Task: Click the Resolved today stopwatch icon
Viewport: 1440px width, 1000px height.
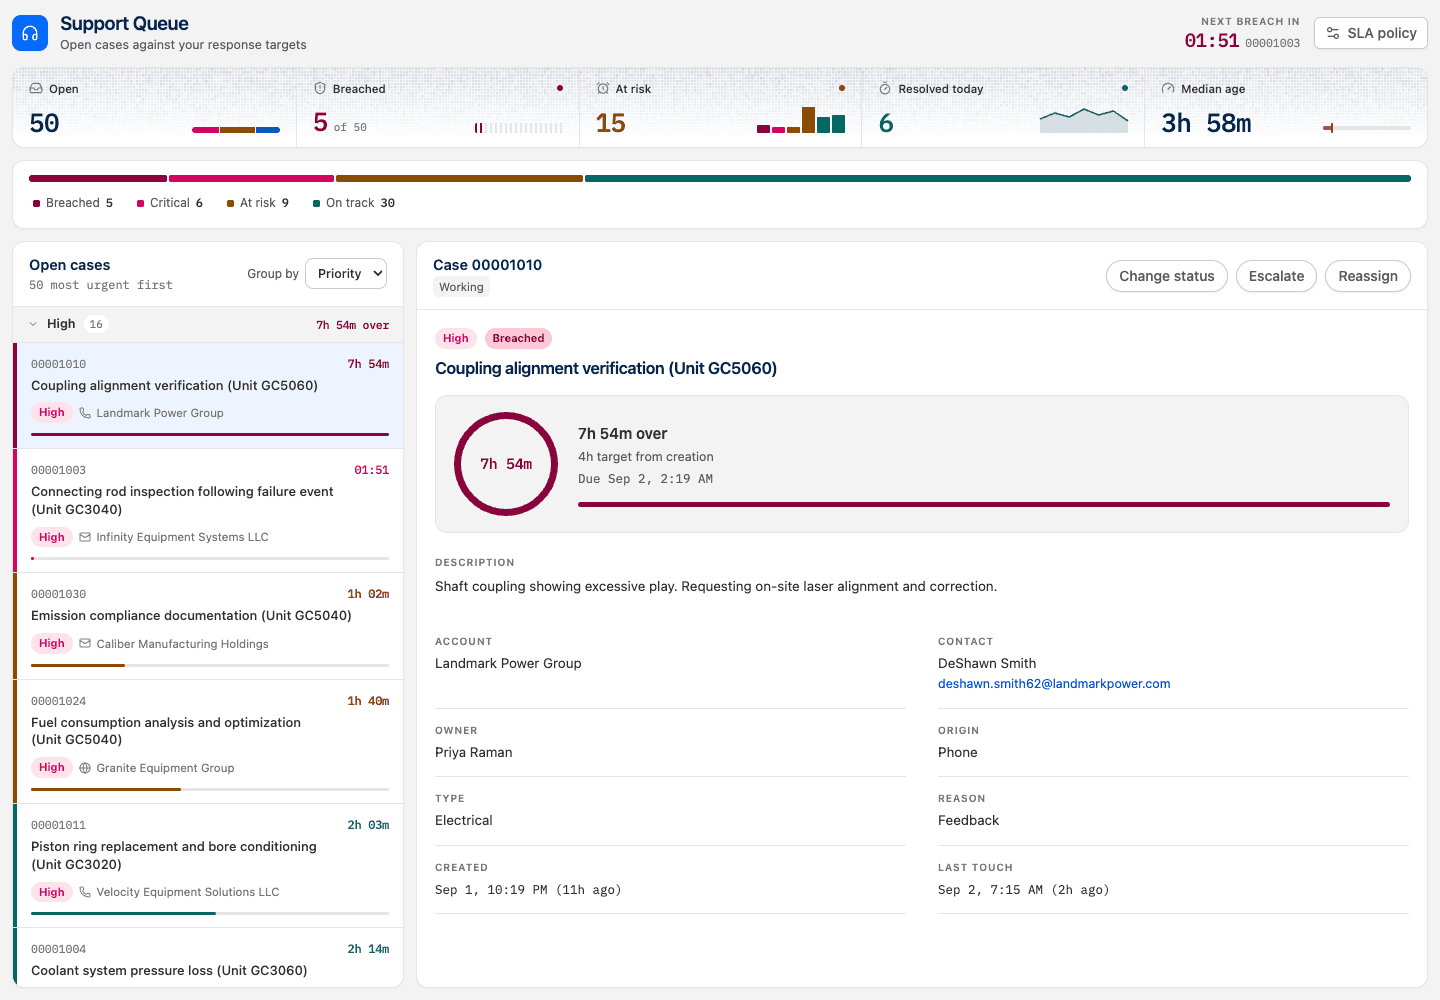Action: coord(885,89)
